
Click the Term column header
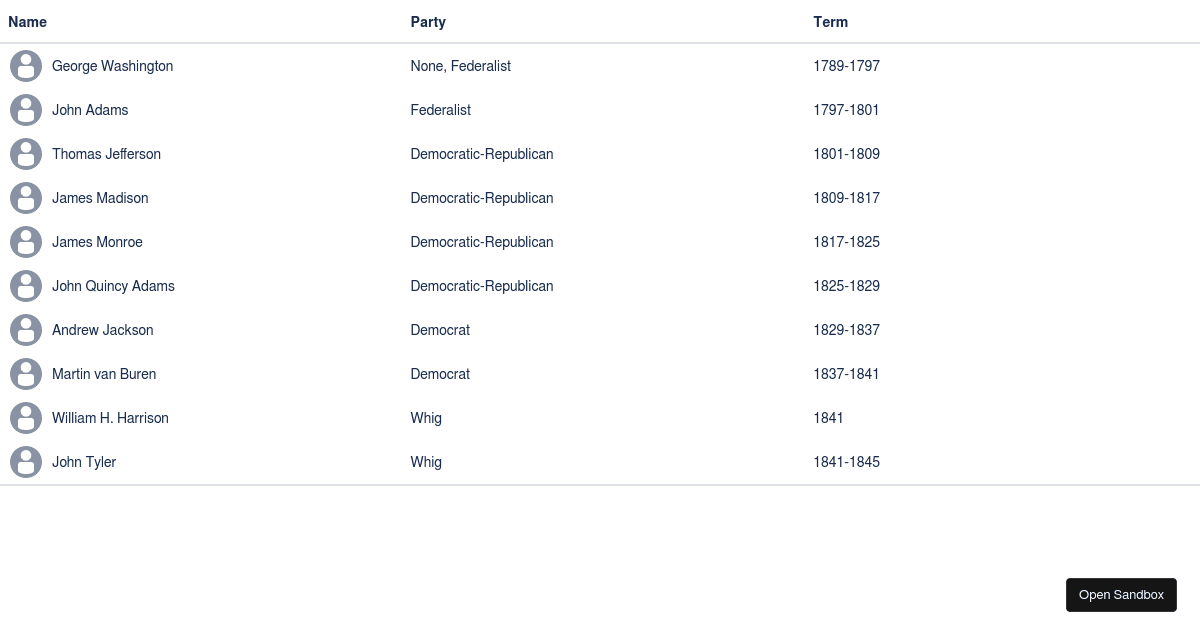pos(830,22)
